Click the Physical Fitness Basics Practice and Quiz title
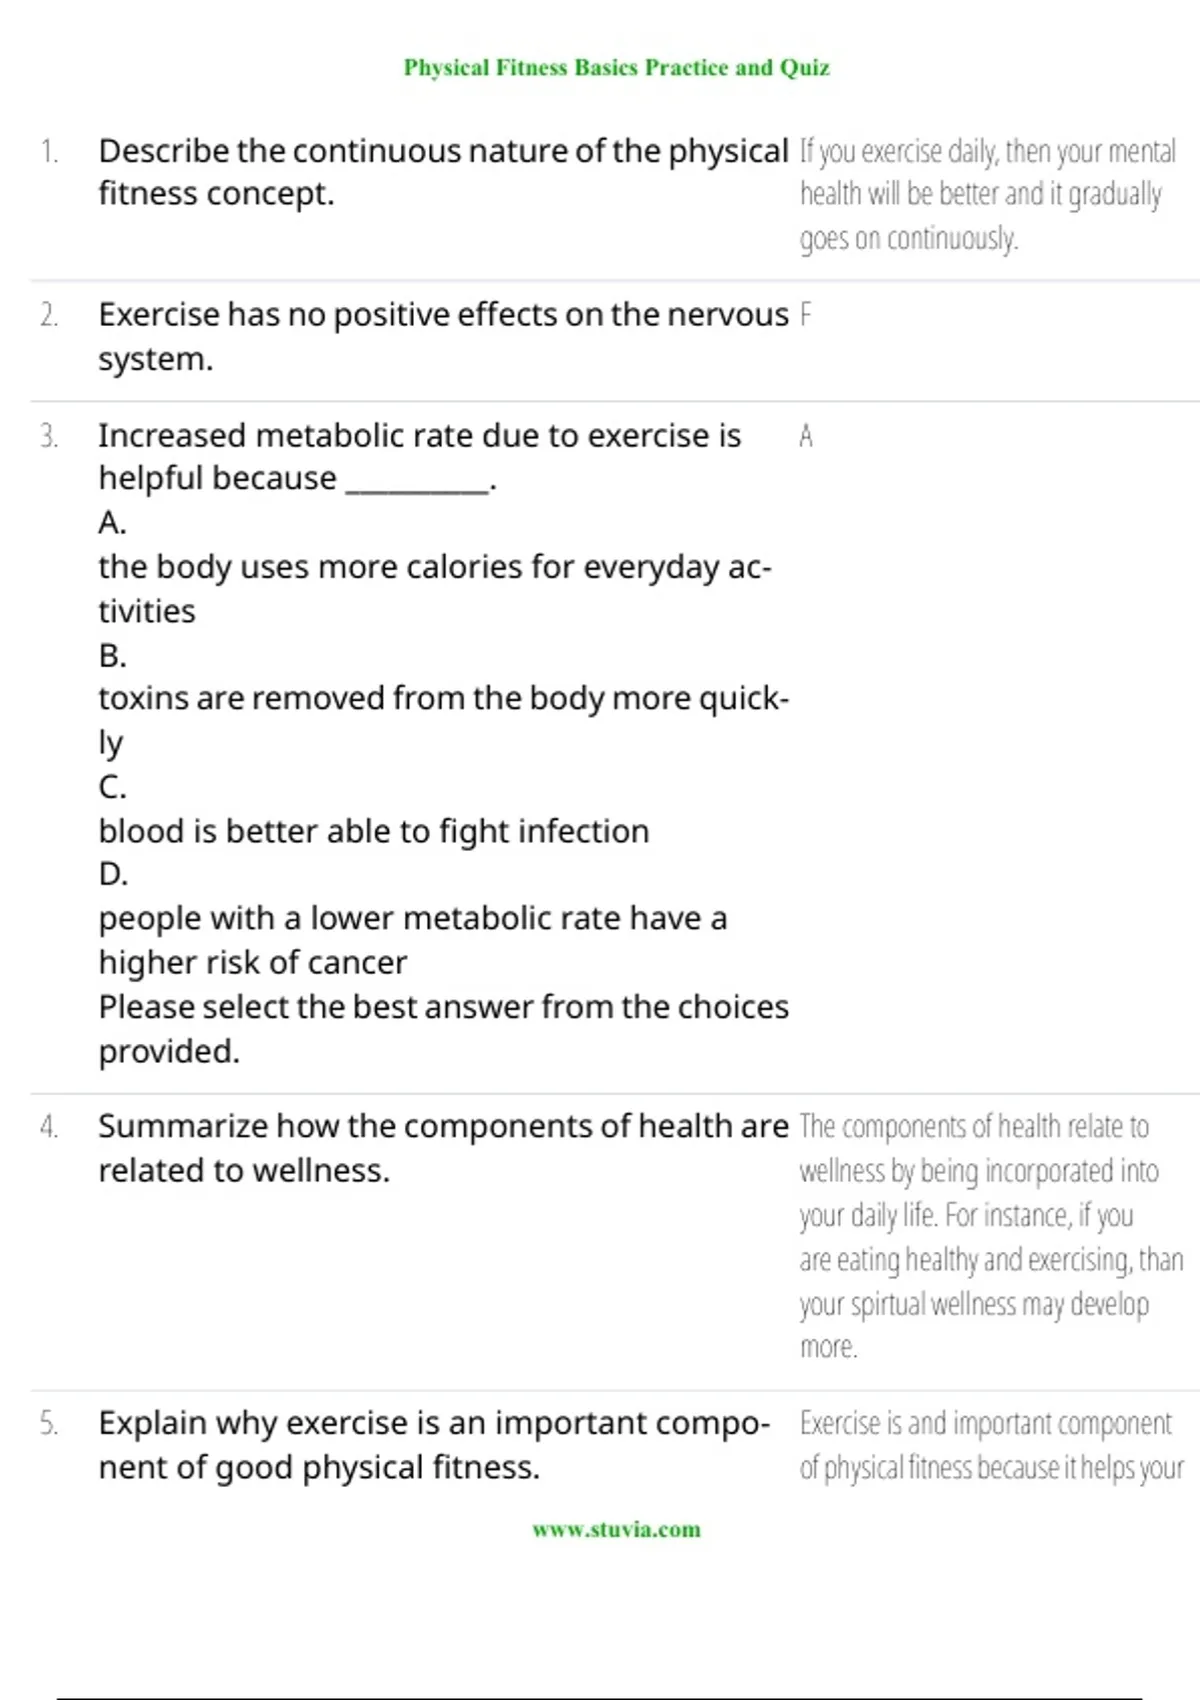1200x1700 pixels. pyautogui.click(x=616, y=68)
